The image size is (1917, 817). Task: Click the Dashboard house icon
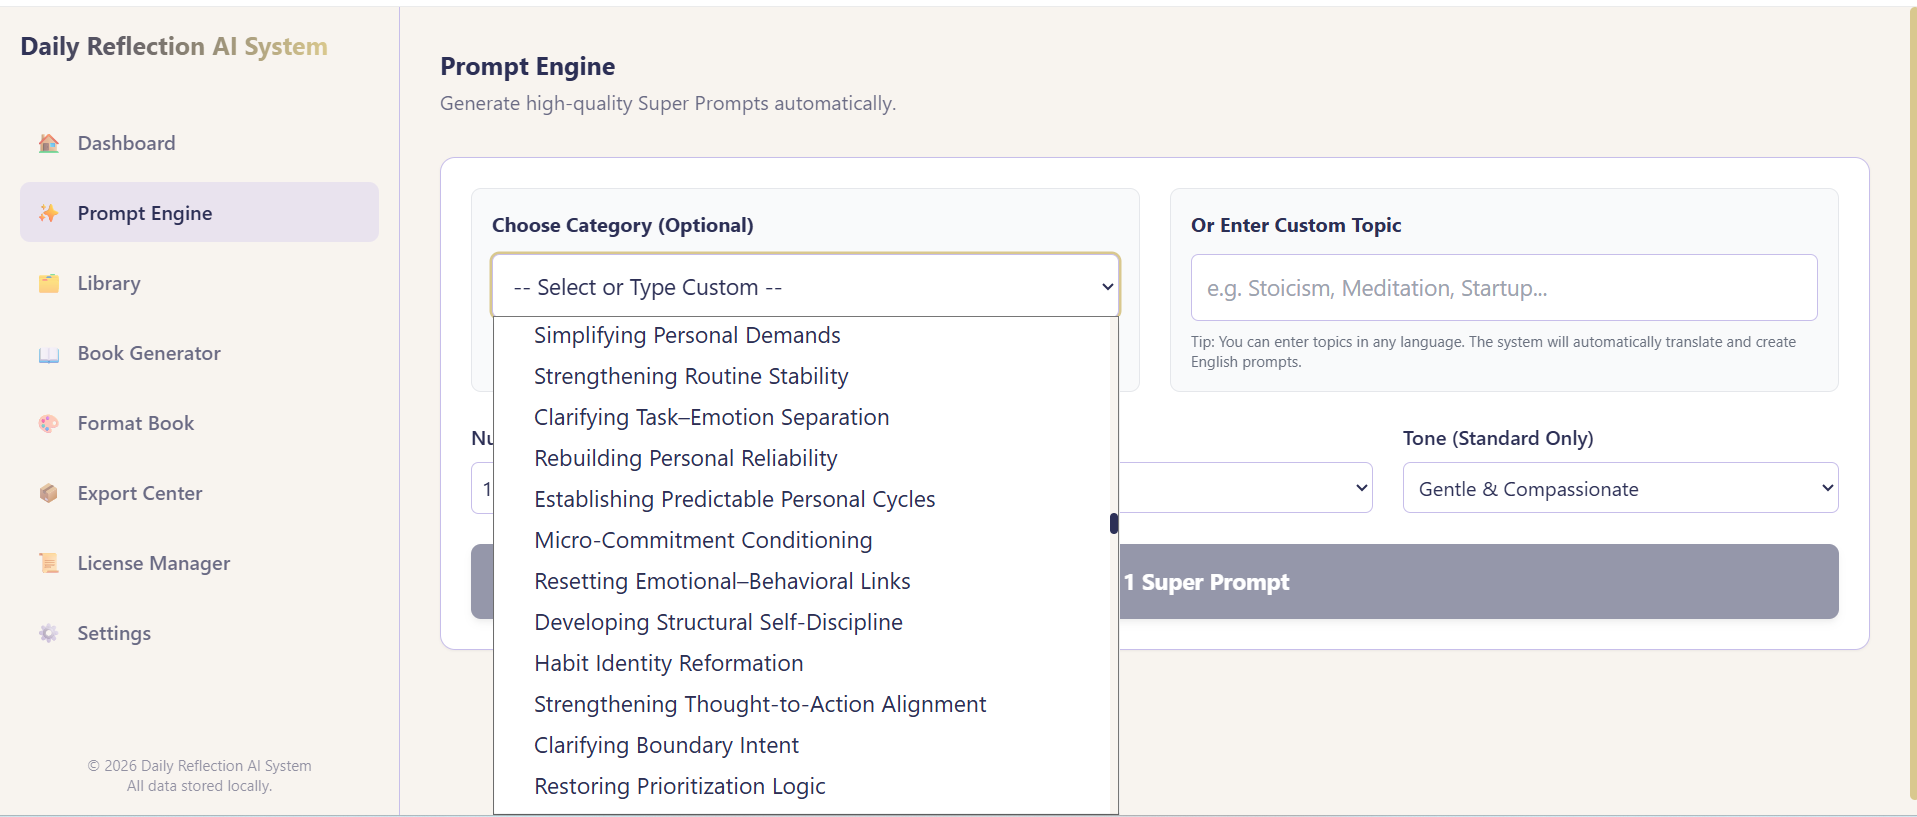[x=48, y=143]
